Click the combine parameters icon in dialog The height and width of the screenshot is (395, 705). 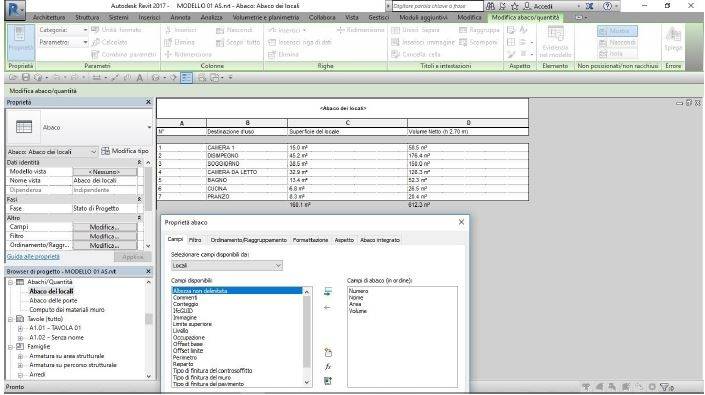pos(328,381)
